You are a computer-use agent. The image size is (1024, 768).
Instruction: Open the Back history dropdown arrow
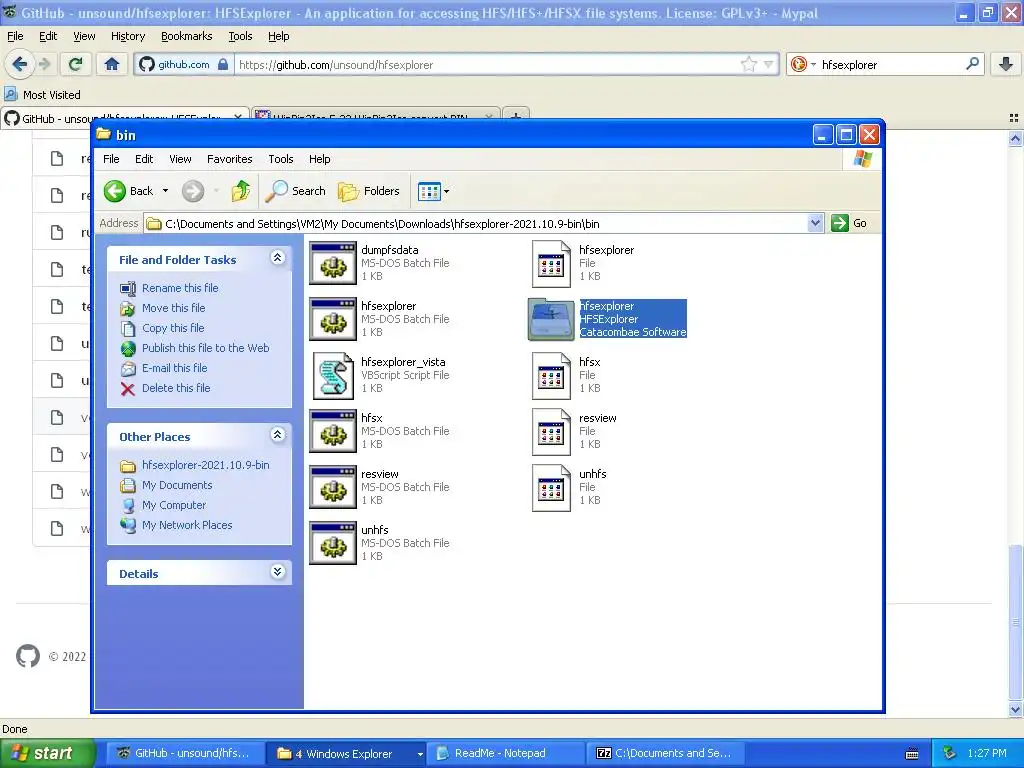165,191
